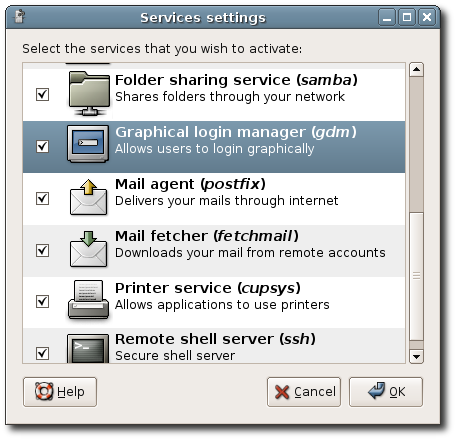Select the Mail agent (postfix) title

190,184
